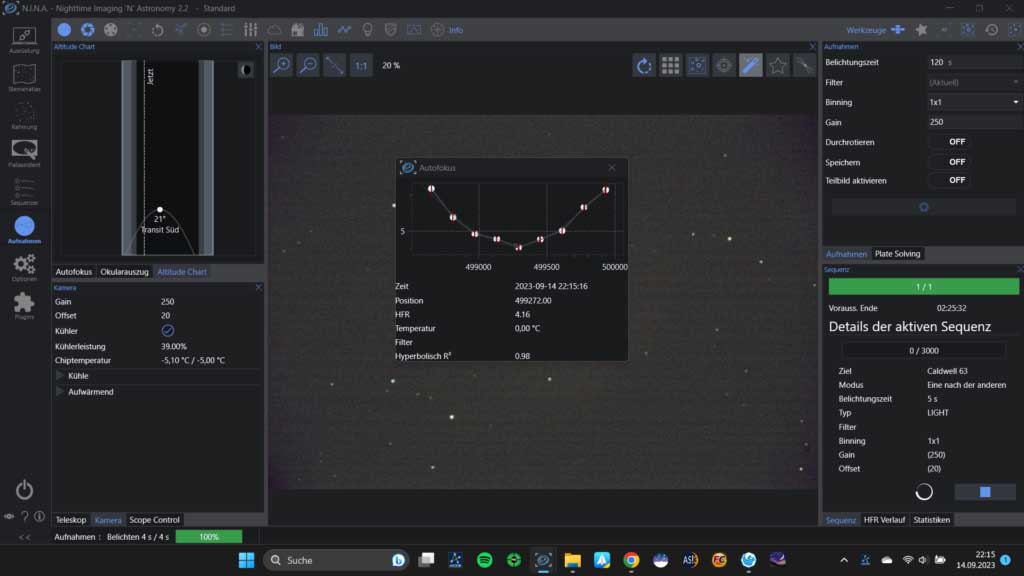This screenshot has height=576, width=1024.
Task: Open the Plugins sidebar section
Action: point(24,306)
